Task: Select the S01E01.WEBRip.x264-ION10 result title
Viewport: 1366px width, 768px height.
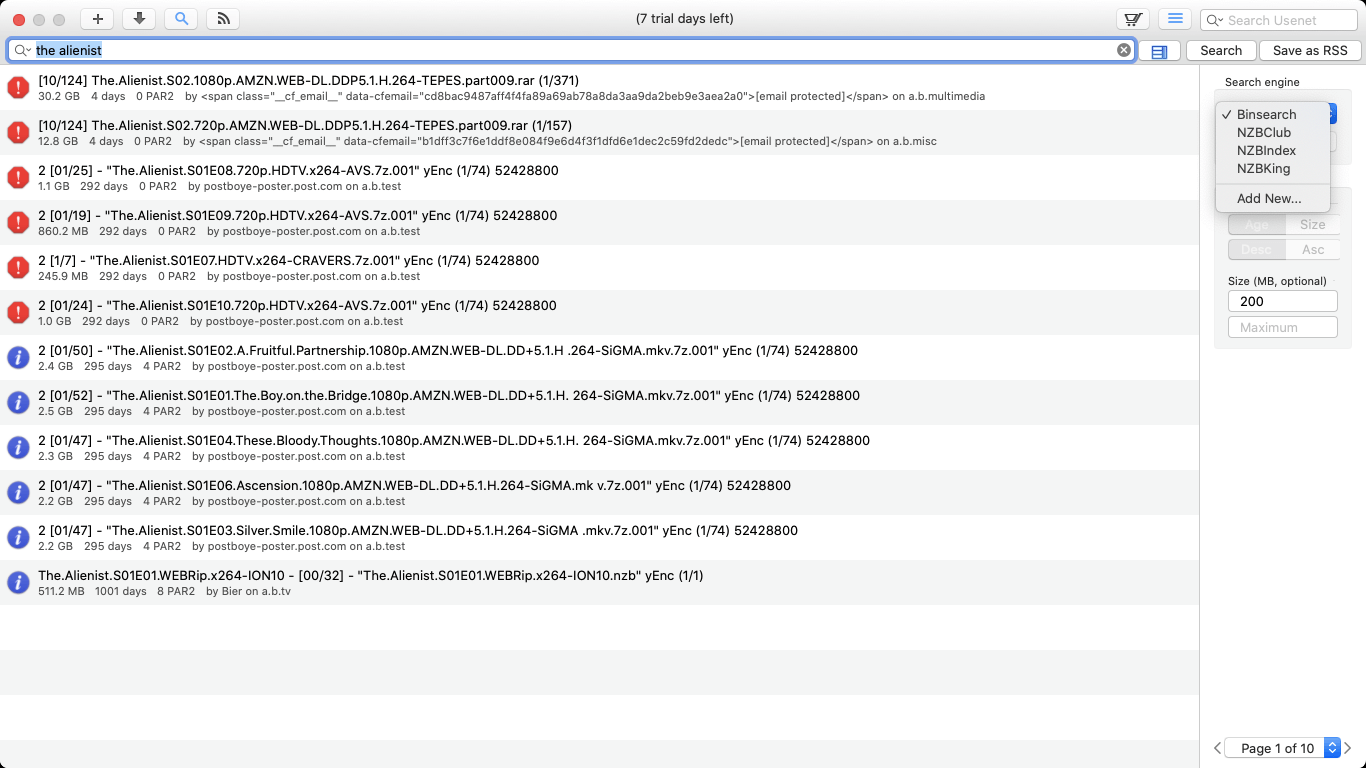Action: coord(371,575)
